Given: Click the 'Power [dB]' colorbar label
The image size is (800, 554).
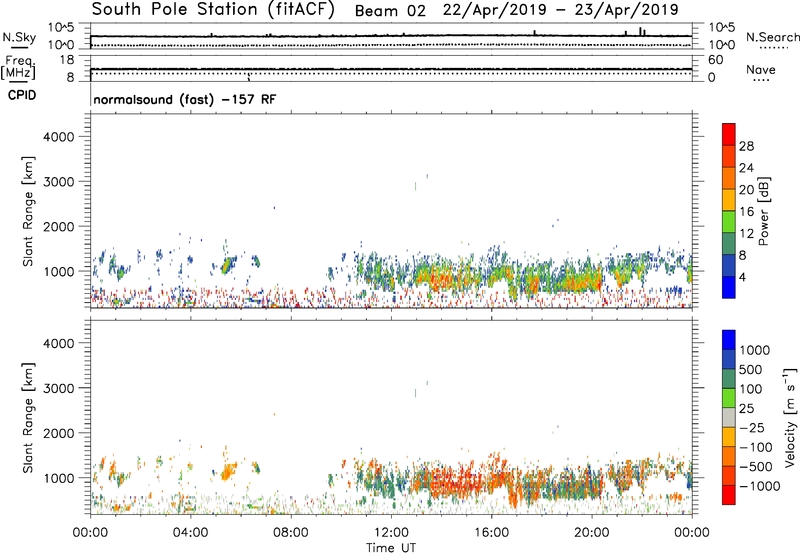Looking at the screenshot, I should coord(764,211).
